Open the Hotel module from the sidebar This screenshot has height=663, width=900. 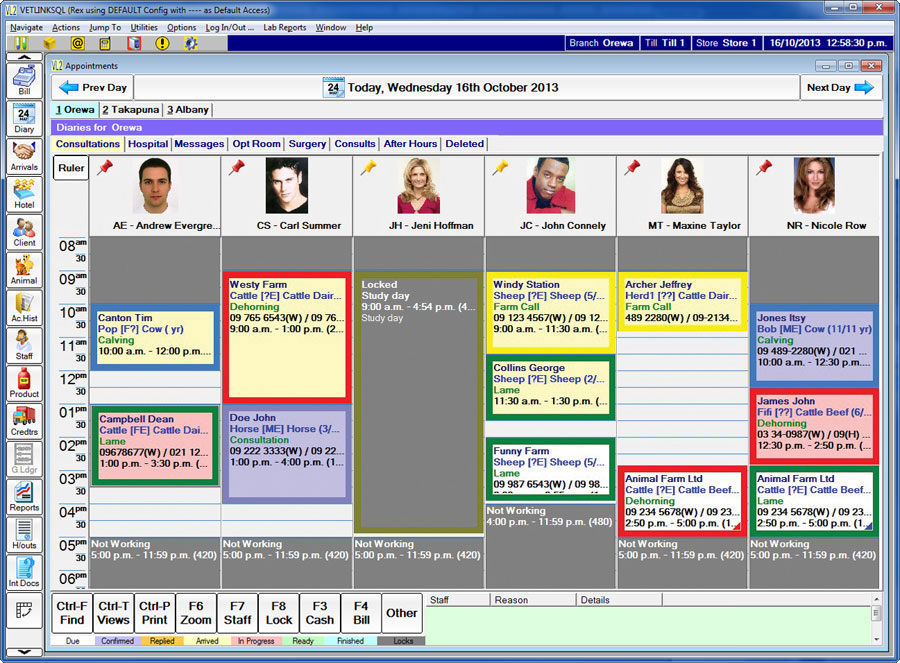coord(22,190)
